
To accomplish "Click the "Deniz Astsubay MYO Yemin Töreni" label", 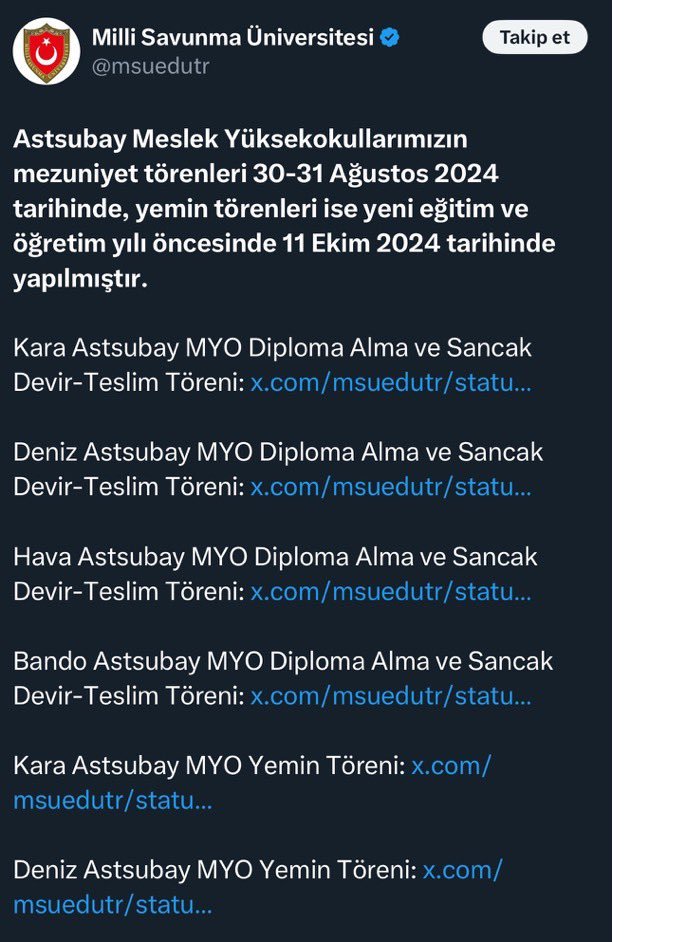I will click(x=214, y=870).
